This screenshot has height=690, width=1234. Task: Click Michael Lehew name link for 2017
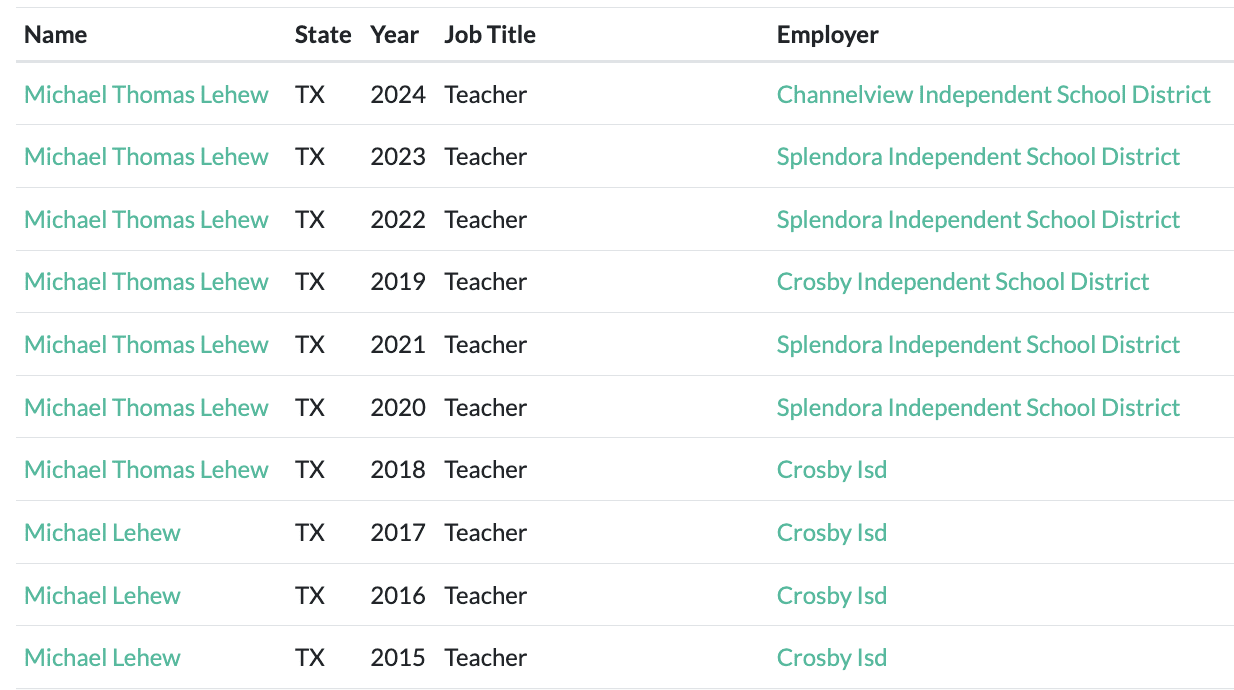(x=102, y=533)
